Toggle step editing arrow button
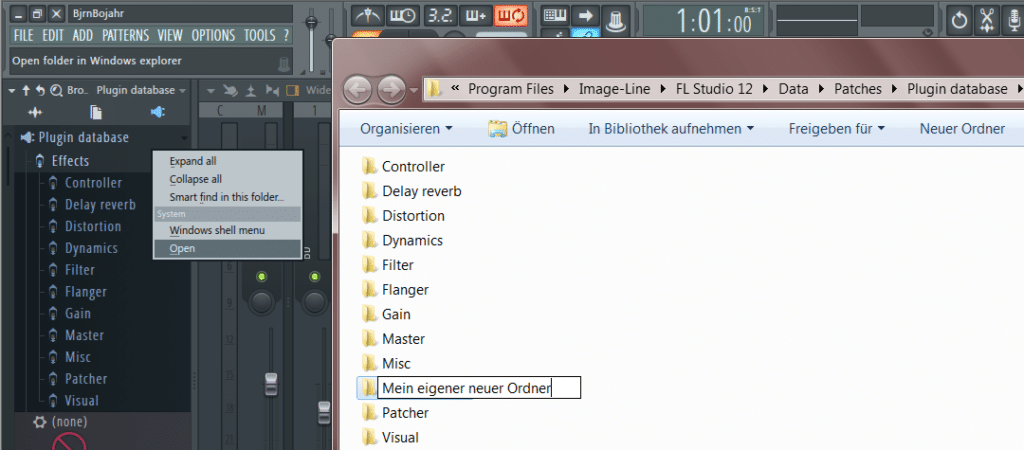1024x450 pixels. coord(585,15)
